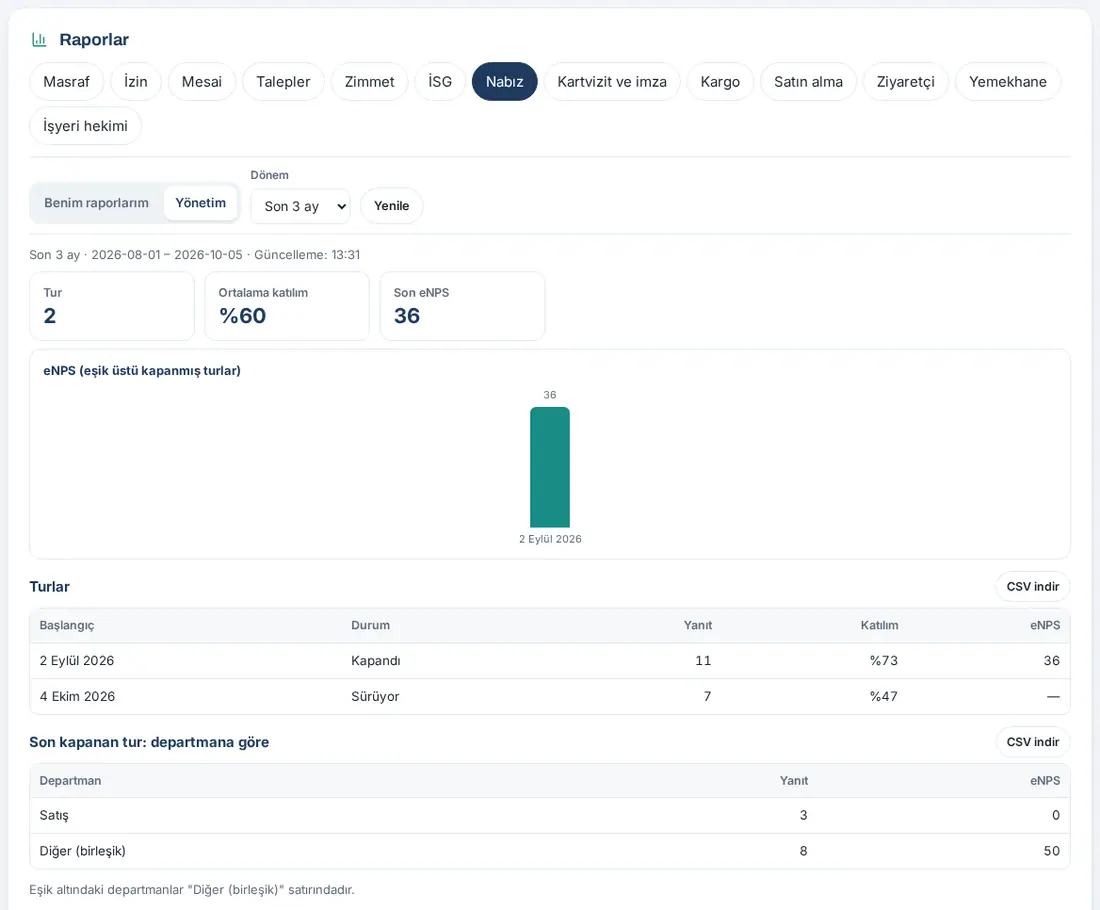The image size is (1100, 910).
Task: Click the %47 katılım value
Action: click(x=884, y=697)
